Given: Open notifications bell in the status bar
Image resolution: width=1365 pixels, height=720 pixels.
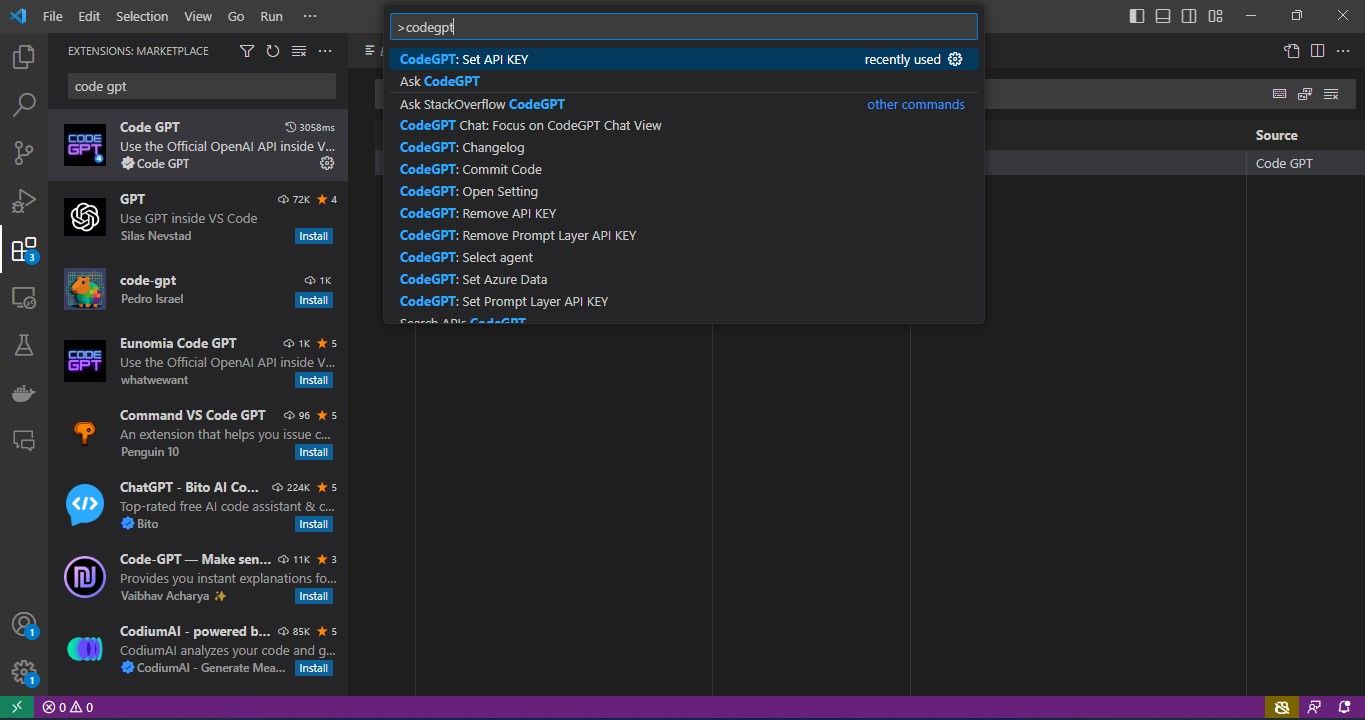Looking at the screenshot, I should (1343, 706).
